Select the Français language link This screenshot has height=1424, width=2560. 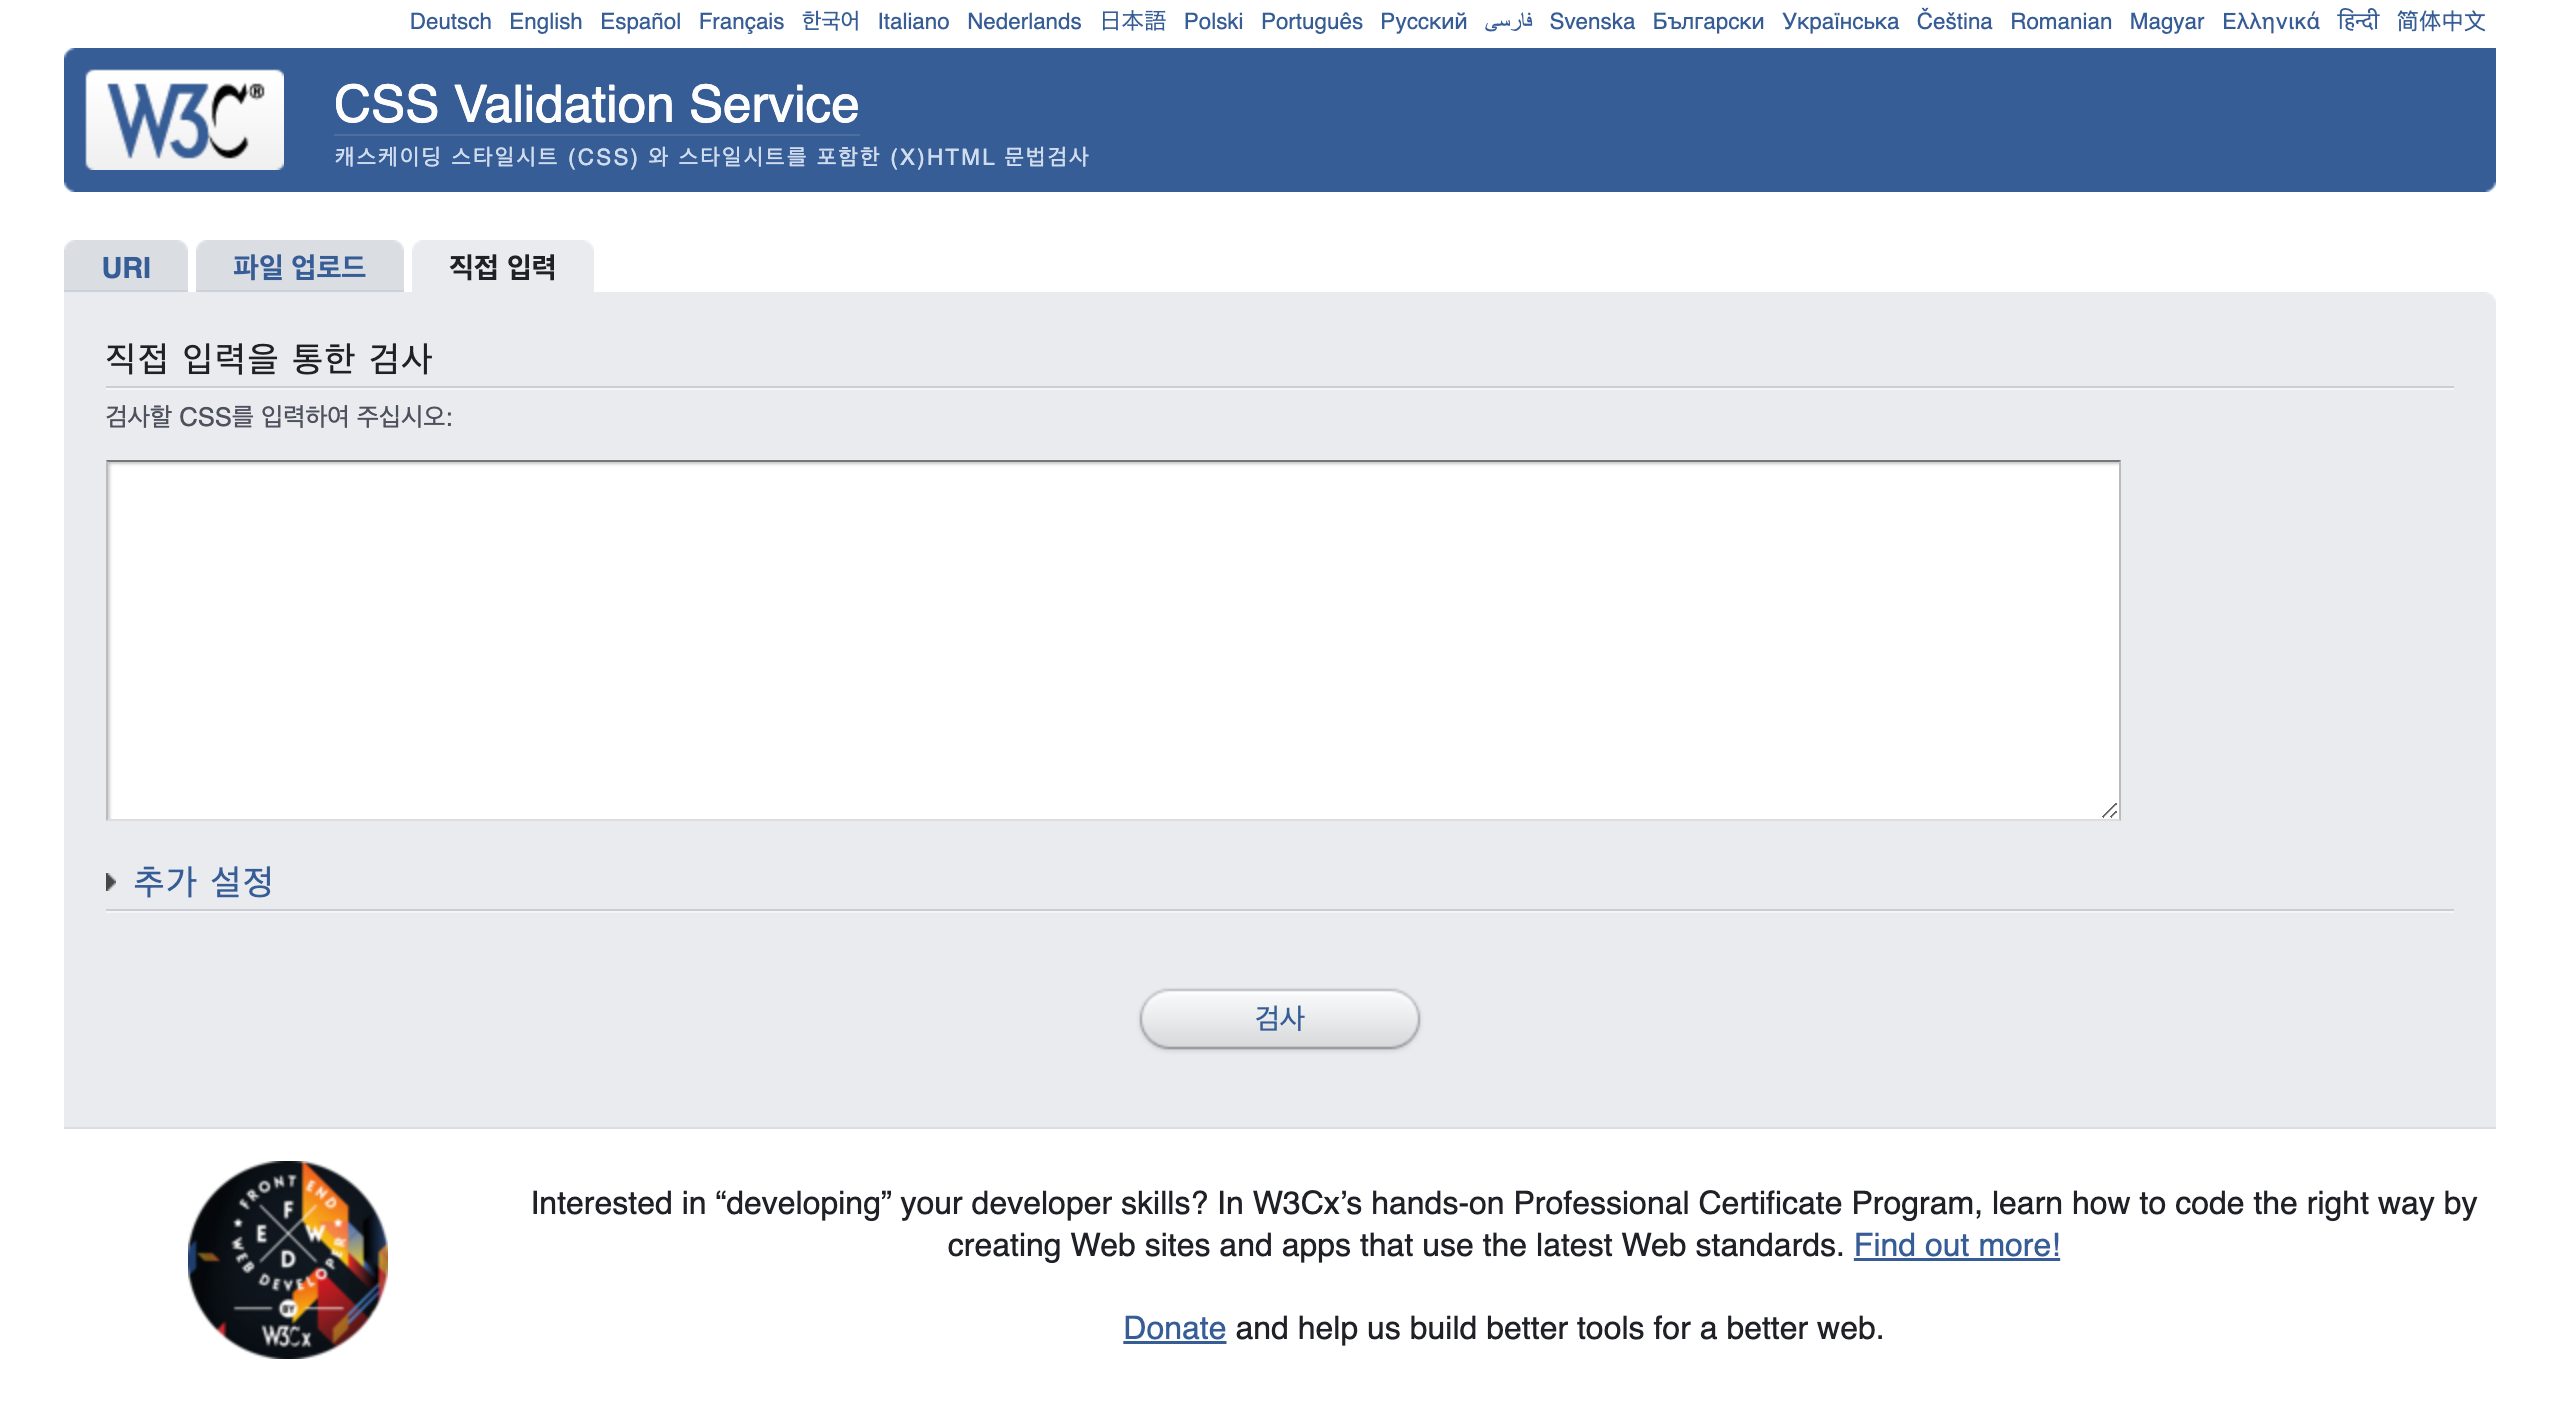[x=740, y=21]
